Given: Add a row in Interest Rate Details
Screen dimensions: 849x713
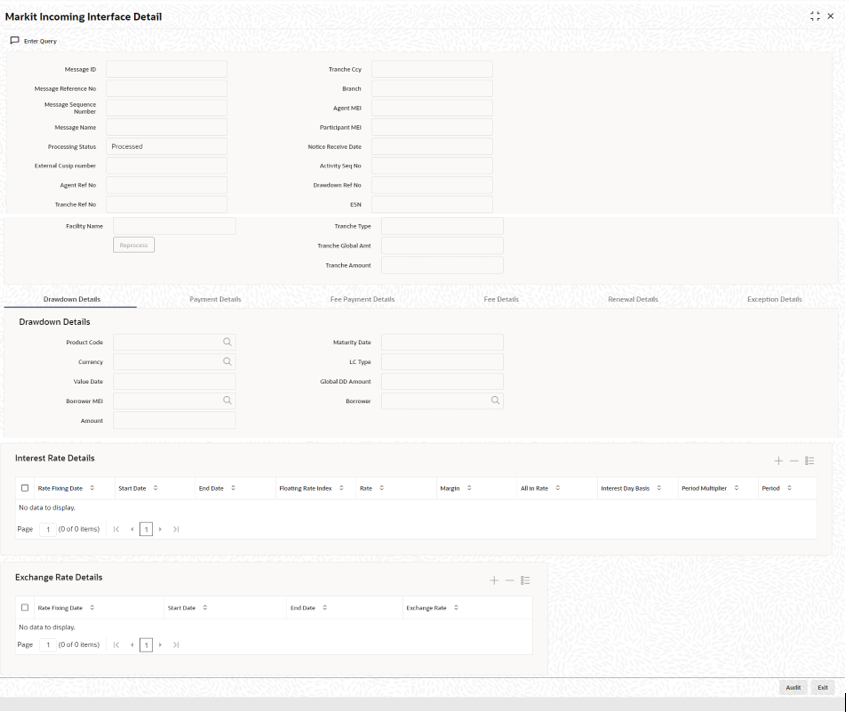Looking at the screenshot, I should [x=779, y=461].
